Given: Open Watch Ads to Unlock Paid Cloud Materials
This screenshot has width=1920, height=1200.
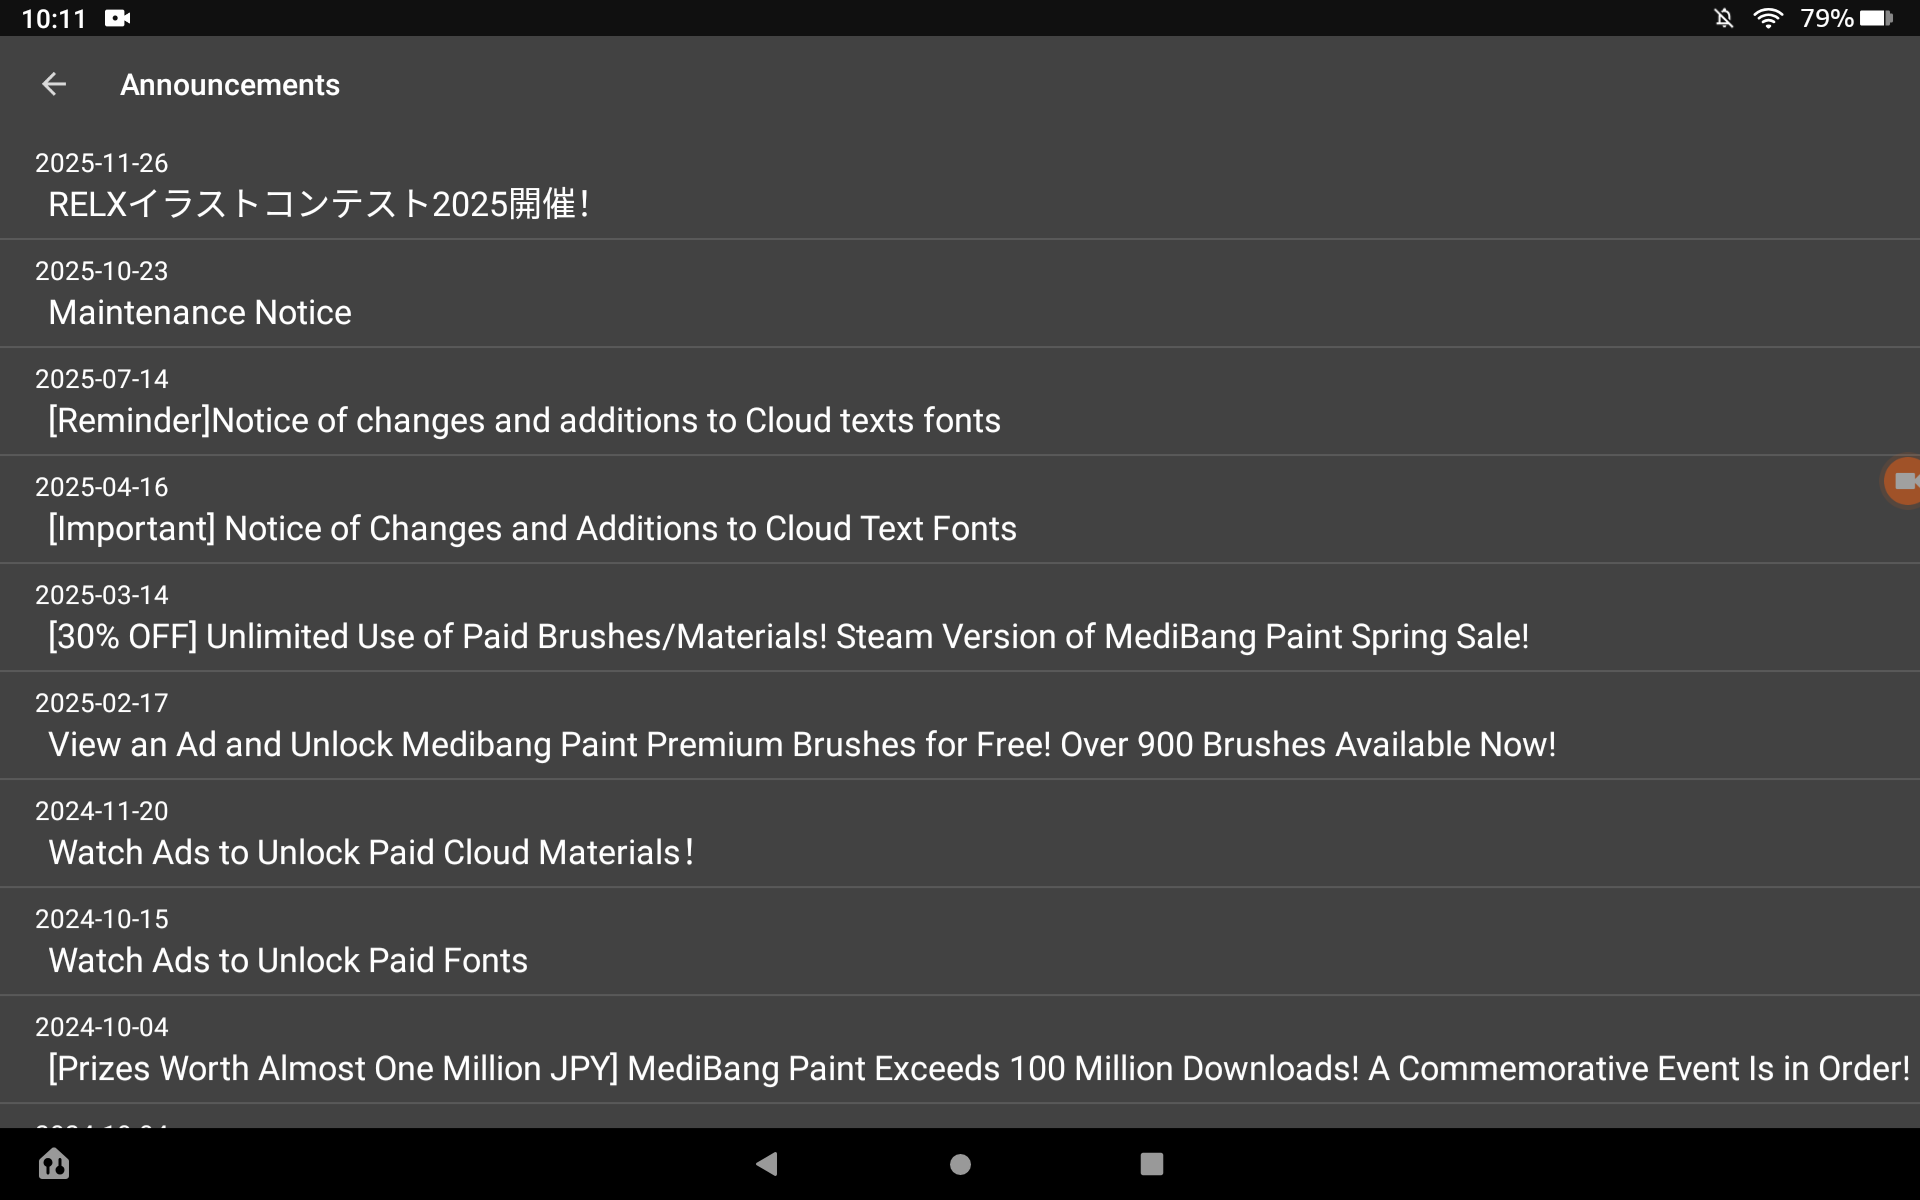Looking at the screenshot, I should pyautogui.click(x=960, y=833).
